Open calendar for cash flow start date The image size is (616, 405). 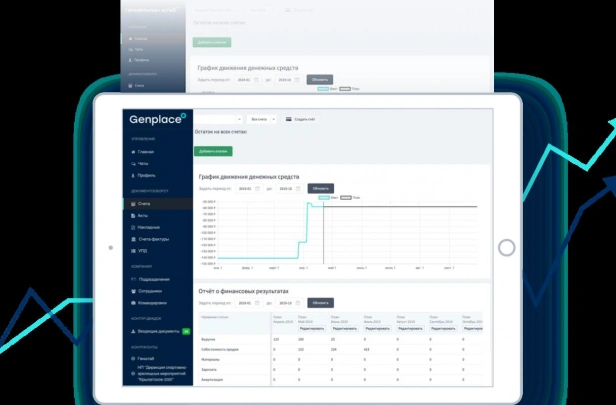point(258,189)
